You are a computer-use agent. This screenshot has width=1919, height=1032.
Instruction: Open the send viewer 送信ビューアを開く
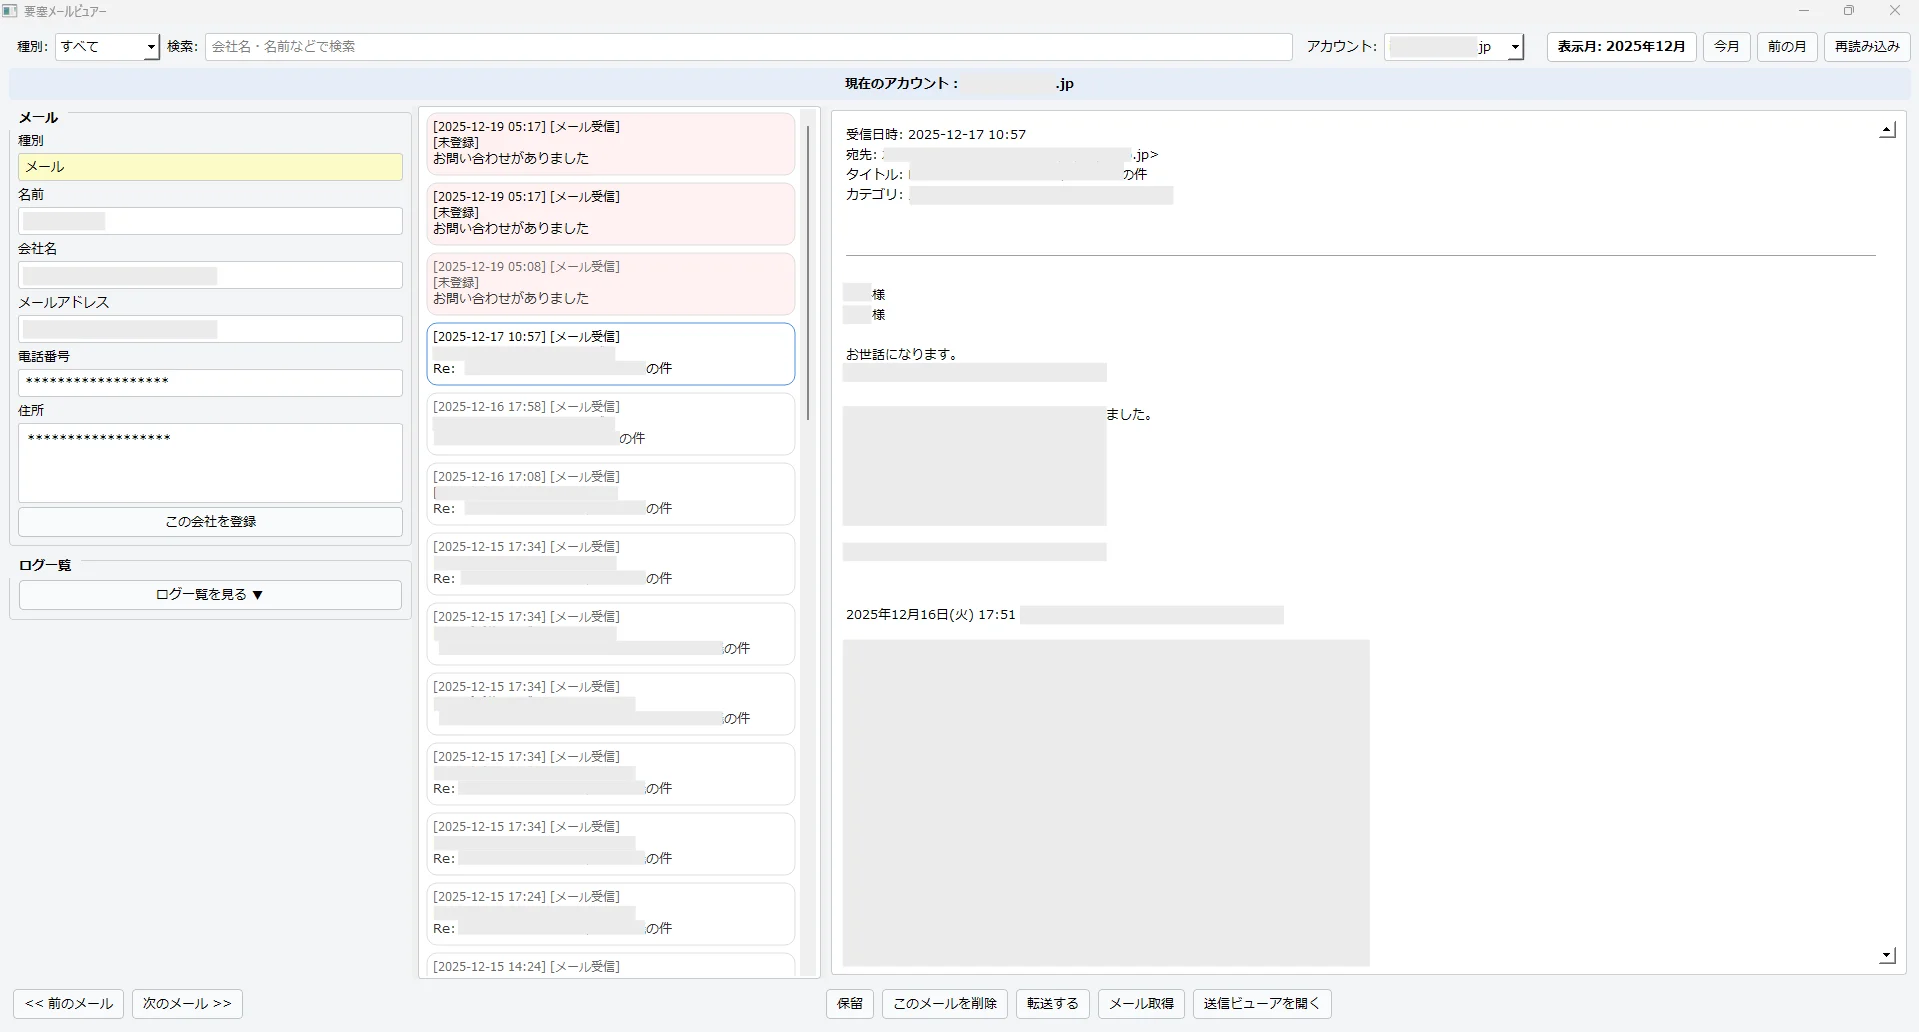[1261, 1004]
